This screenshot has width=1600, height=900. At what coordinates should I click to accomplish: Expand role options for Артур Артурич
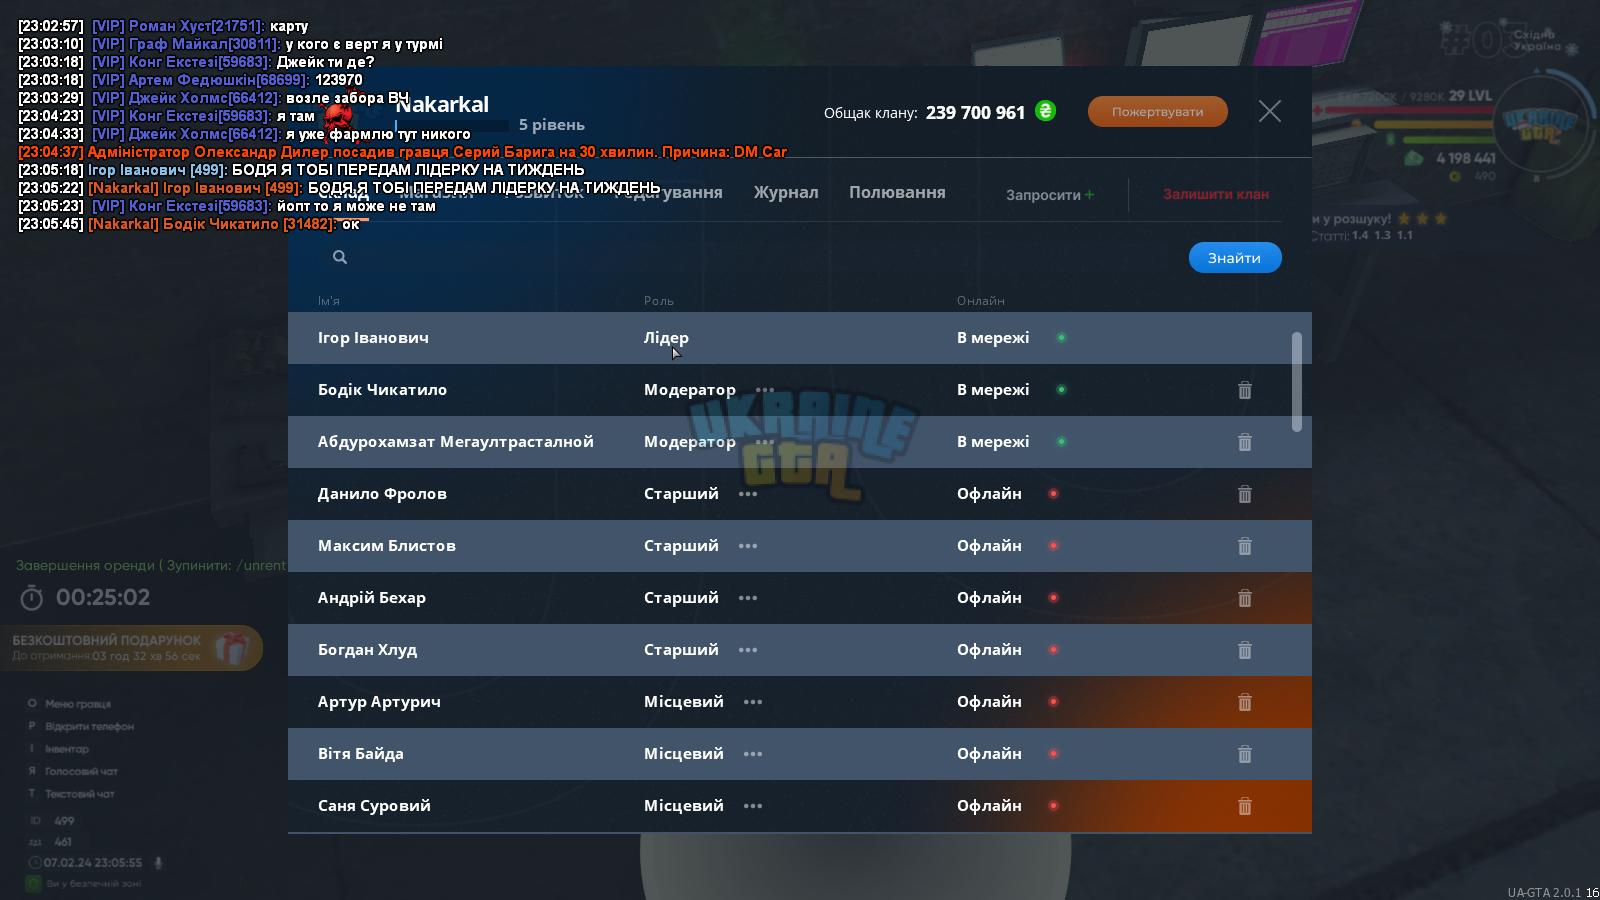pos(753,702)
